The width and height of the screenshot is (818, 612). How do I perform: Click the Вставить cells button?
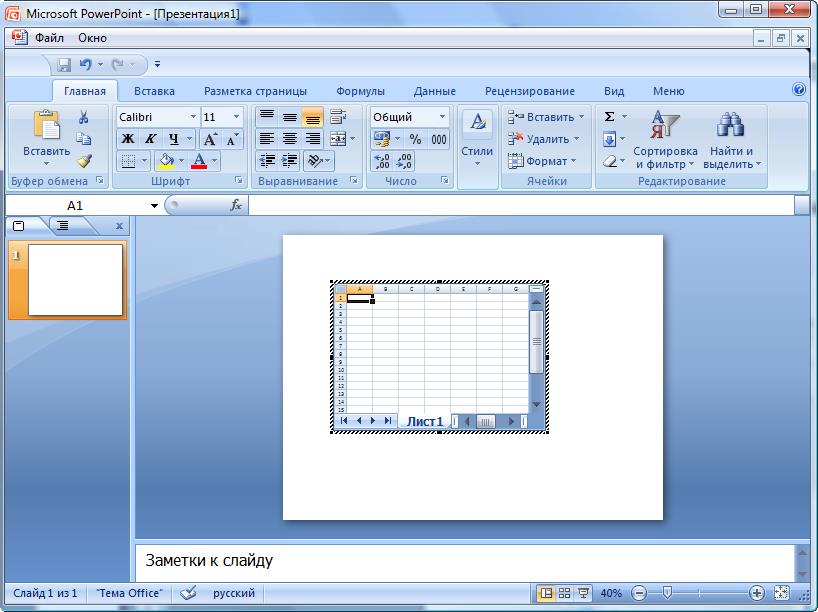click(546, 117)
